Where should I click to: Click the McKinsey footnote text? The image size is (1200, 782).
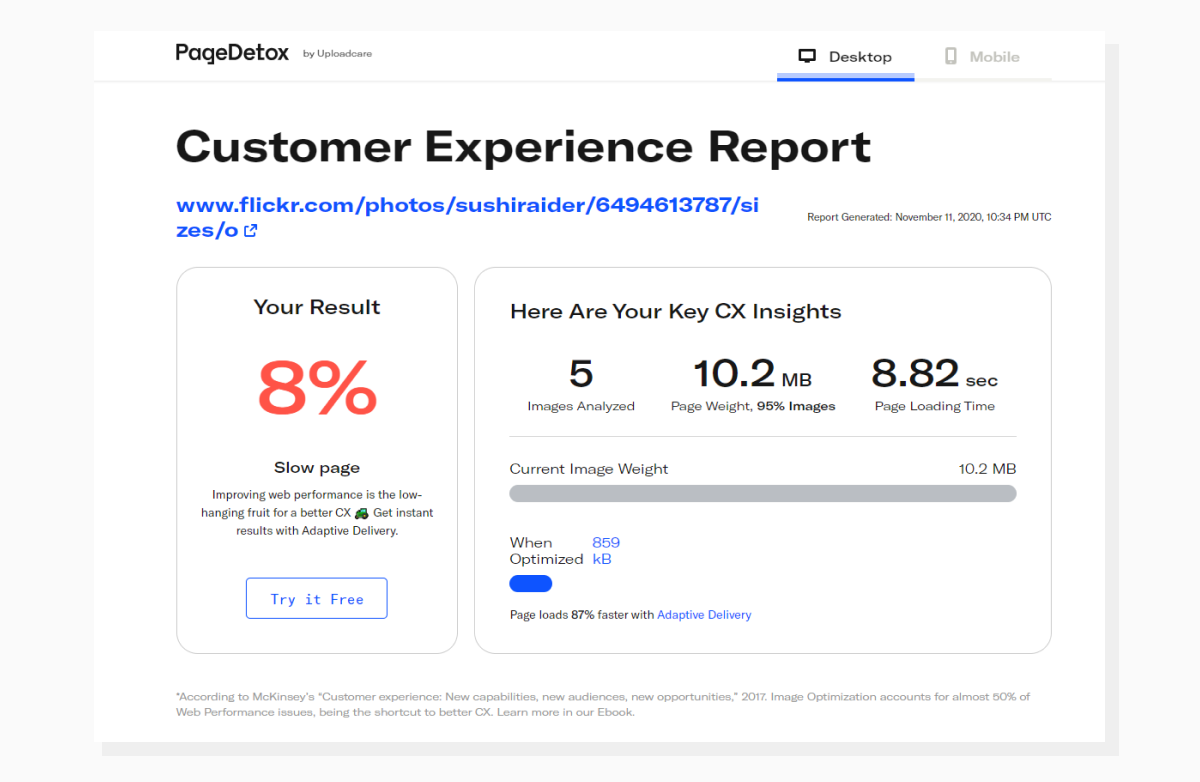coord(602,704)
